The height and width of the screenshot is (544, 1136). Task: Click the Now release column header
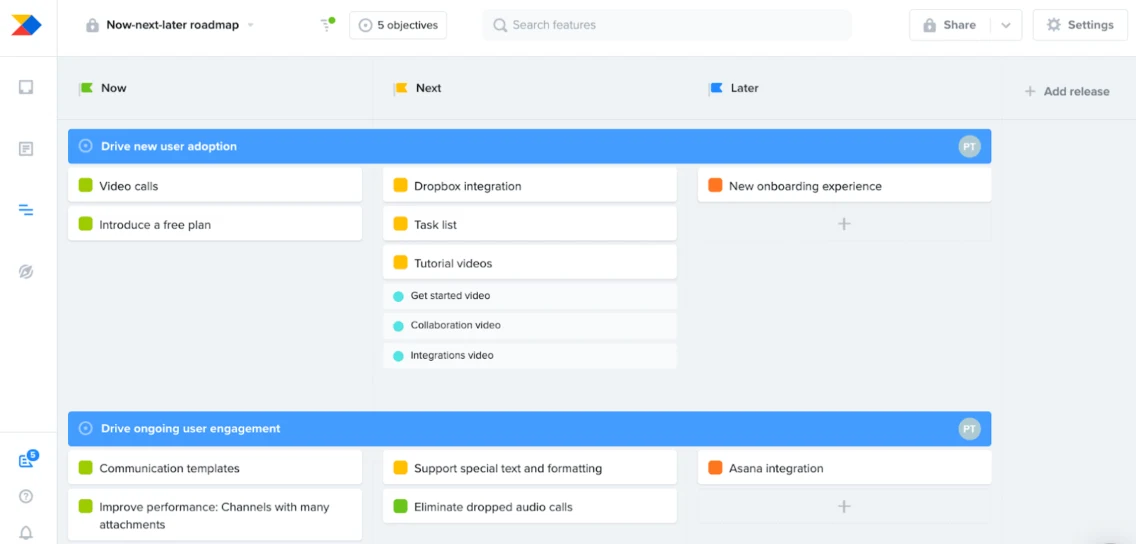[x=114, y=88]
